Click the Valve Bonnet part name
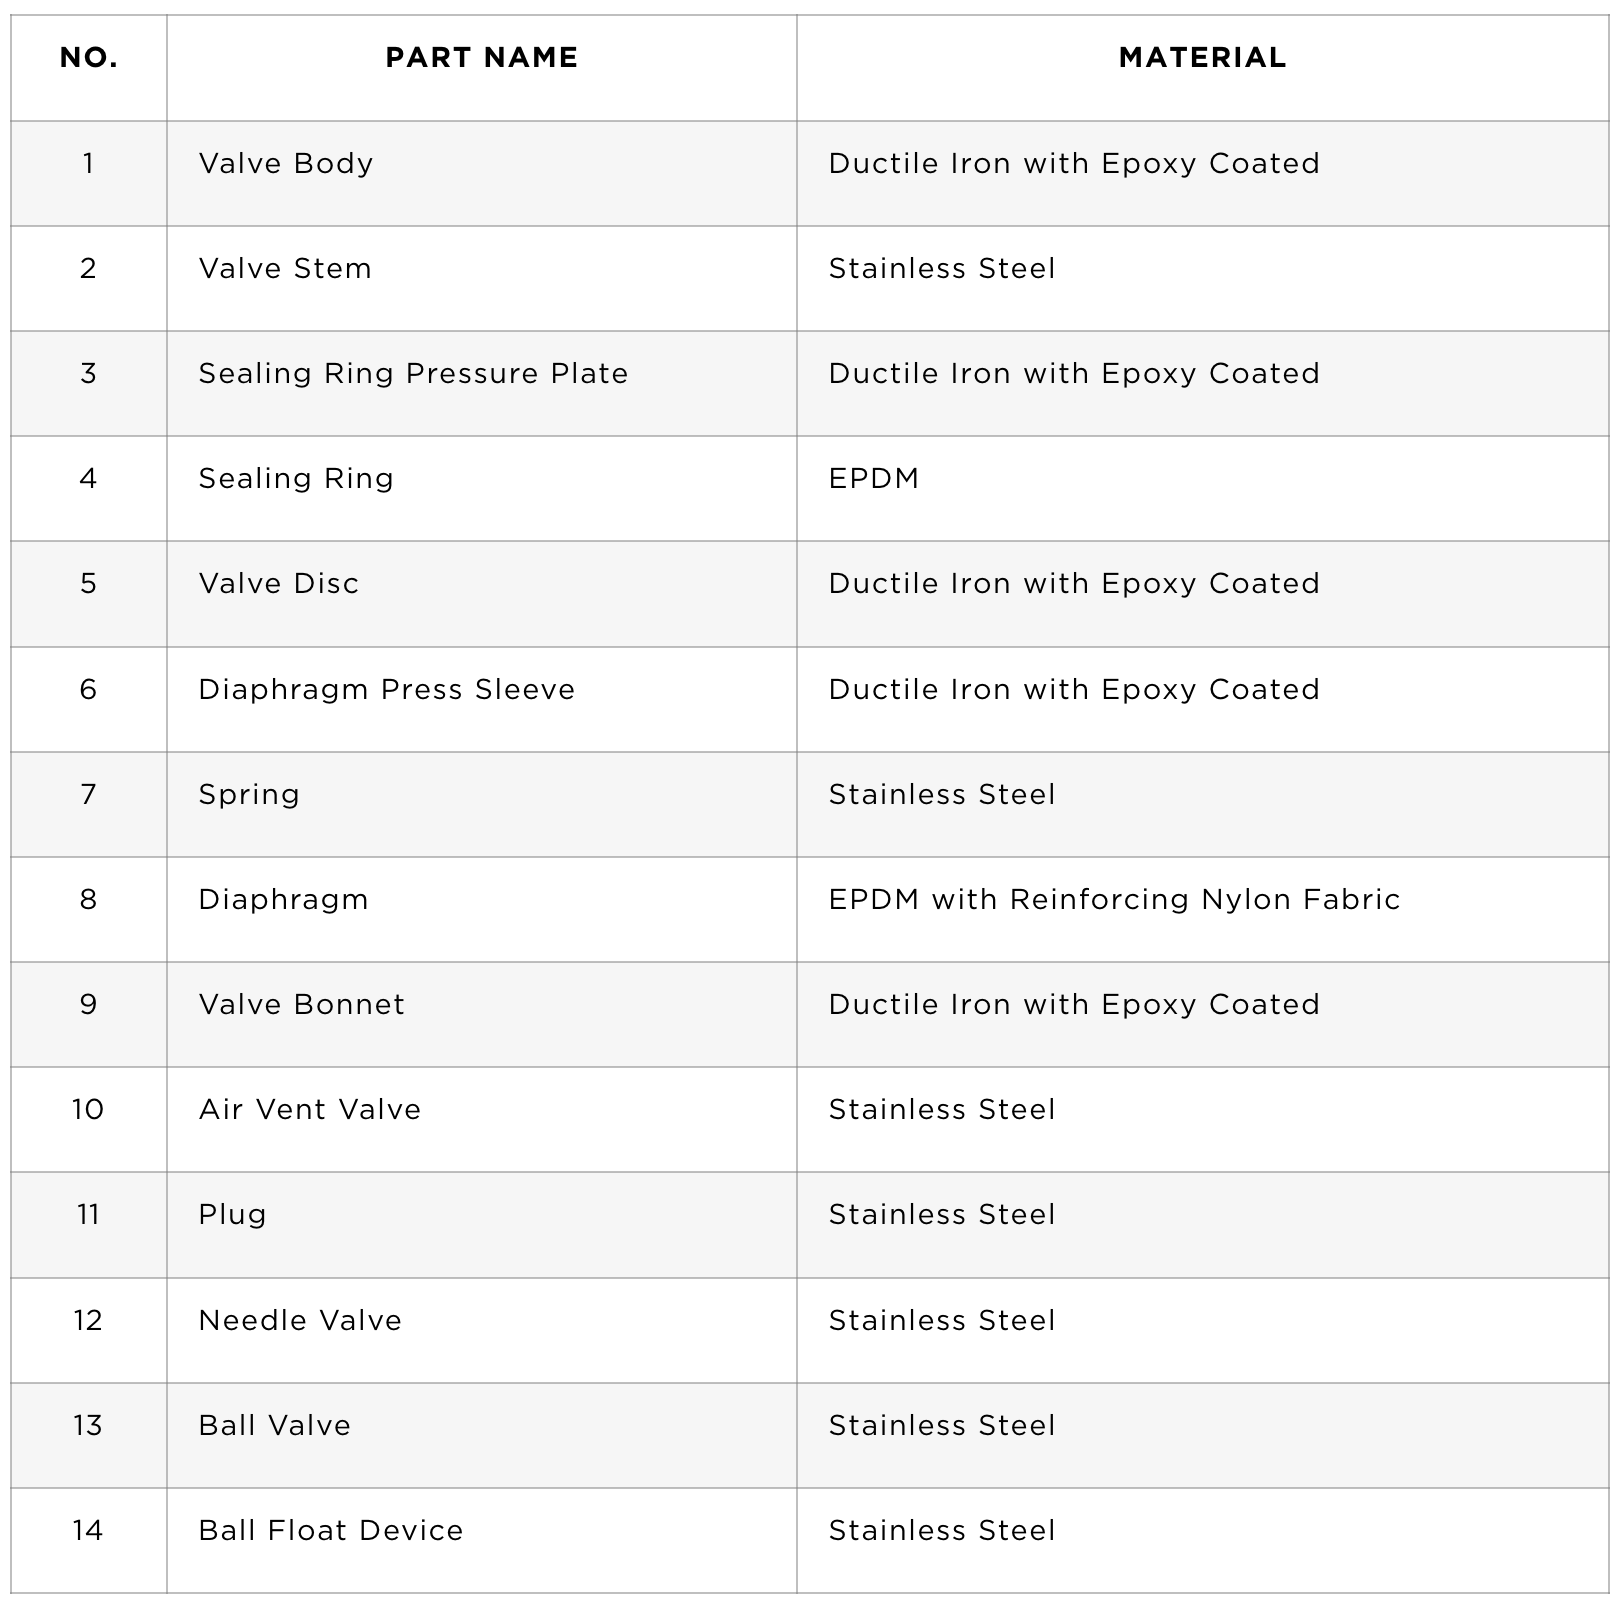The image size is (1622, 1610). click(x=302, y=1005)
